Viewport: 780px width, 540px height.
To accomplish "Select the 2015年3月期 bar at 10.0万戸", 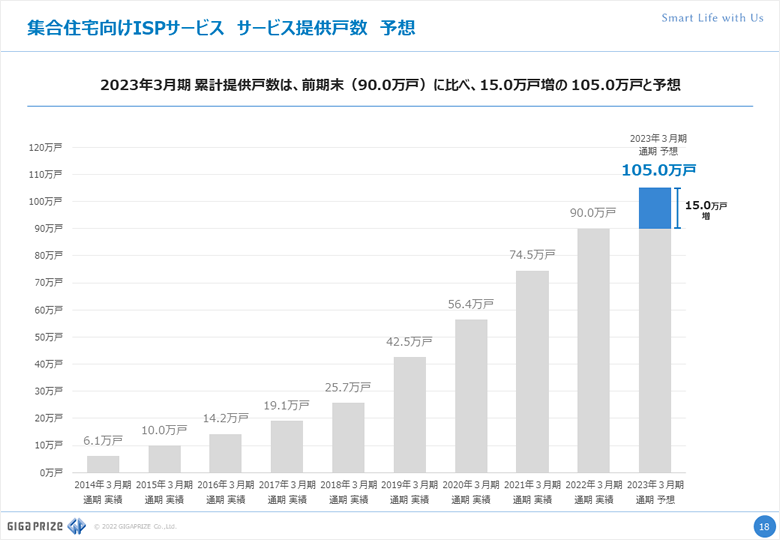I will 164,459.
